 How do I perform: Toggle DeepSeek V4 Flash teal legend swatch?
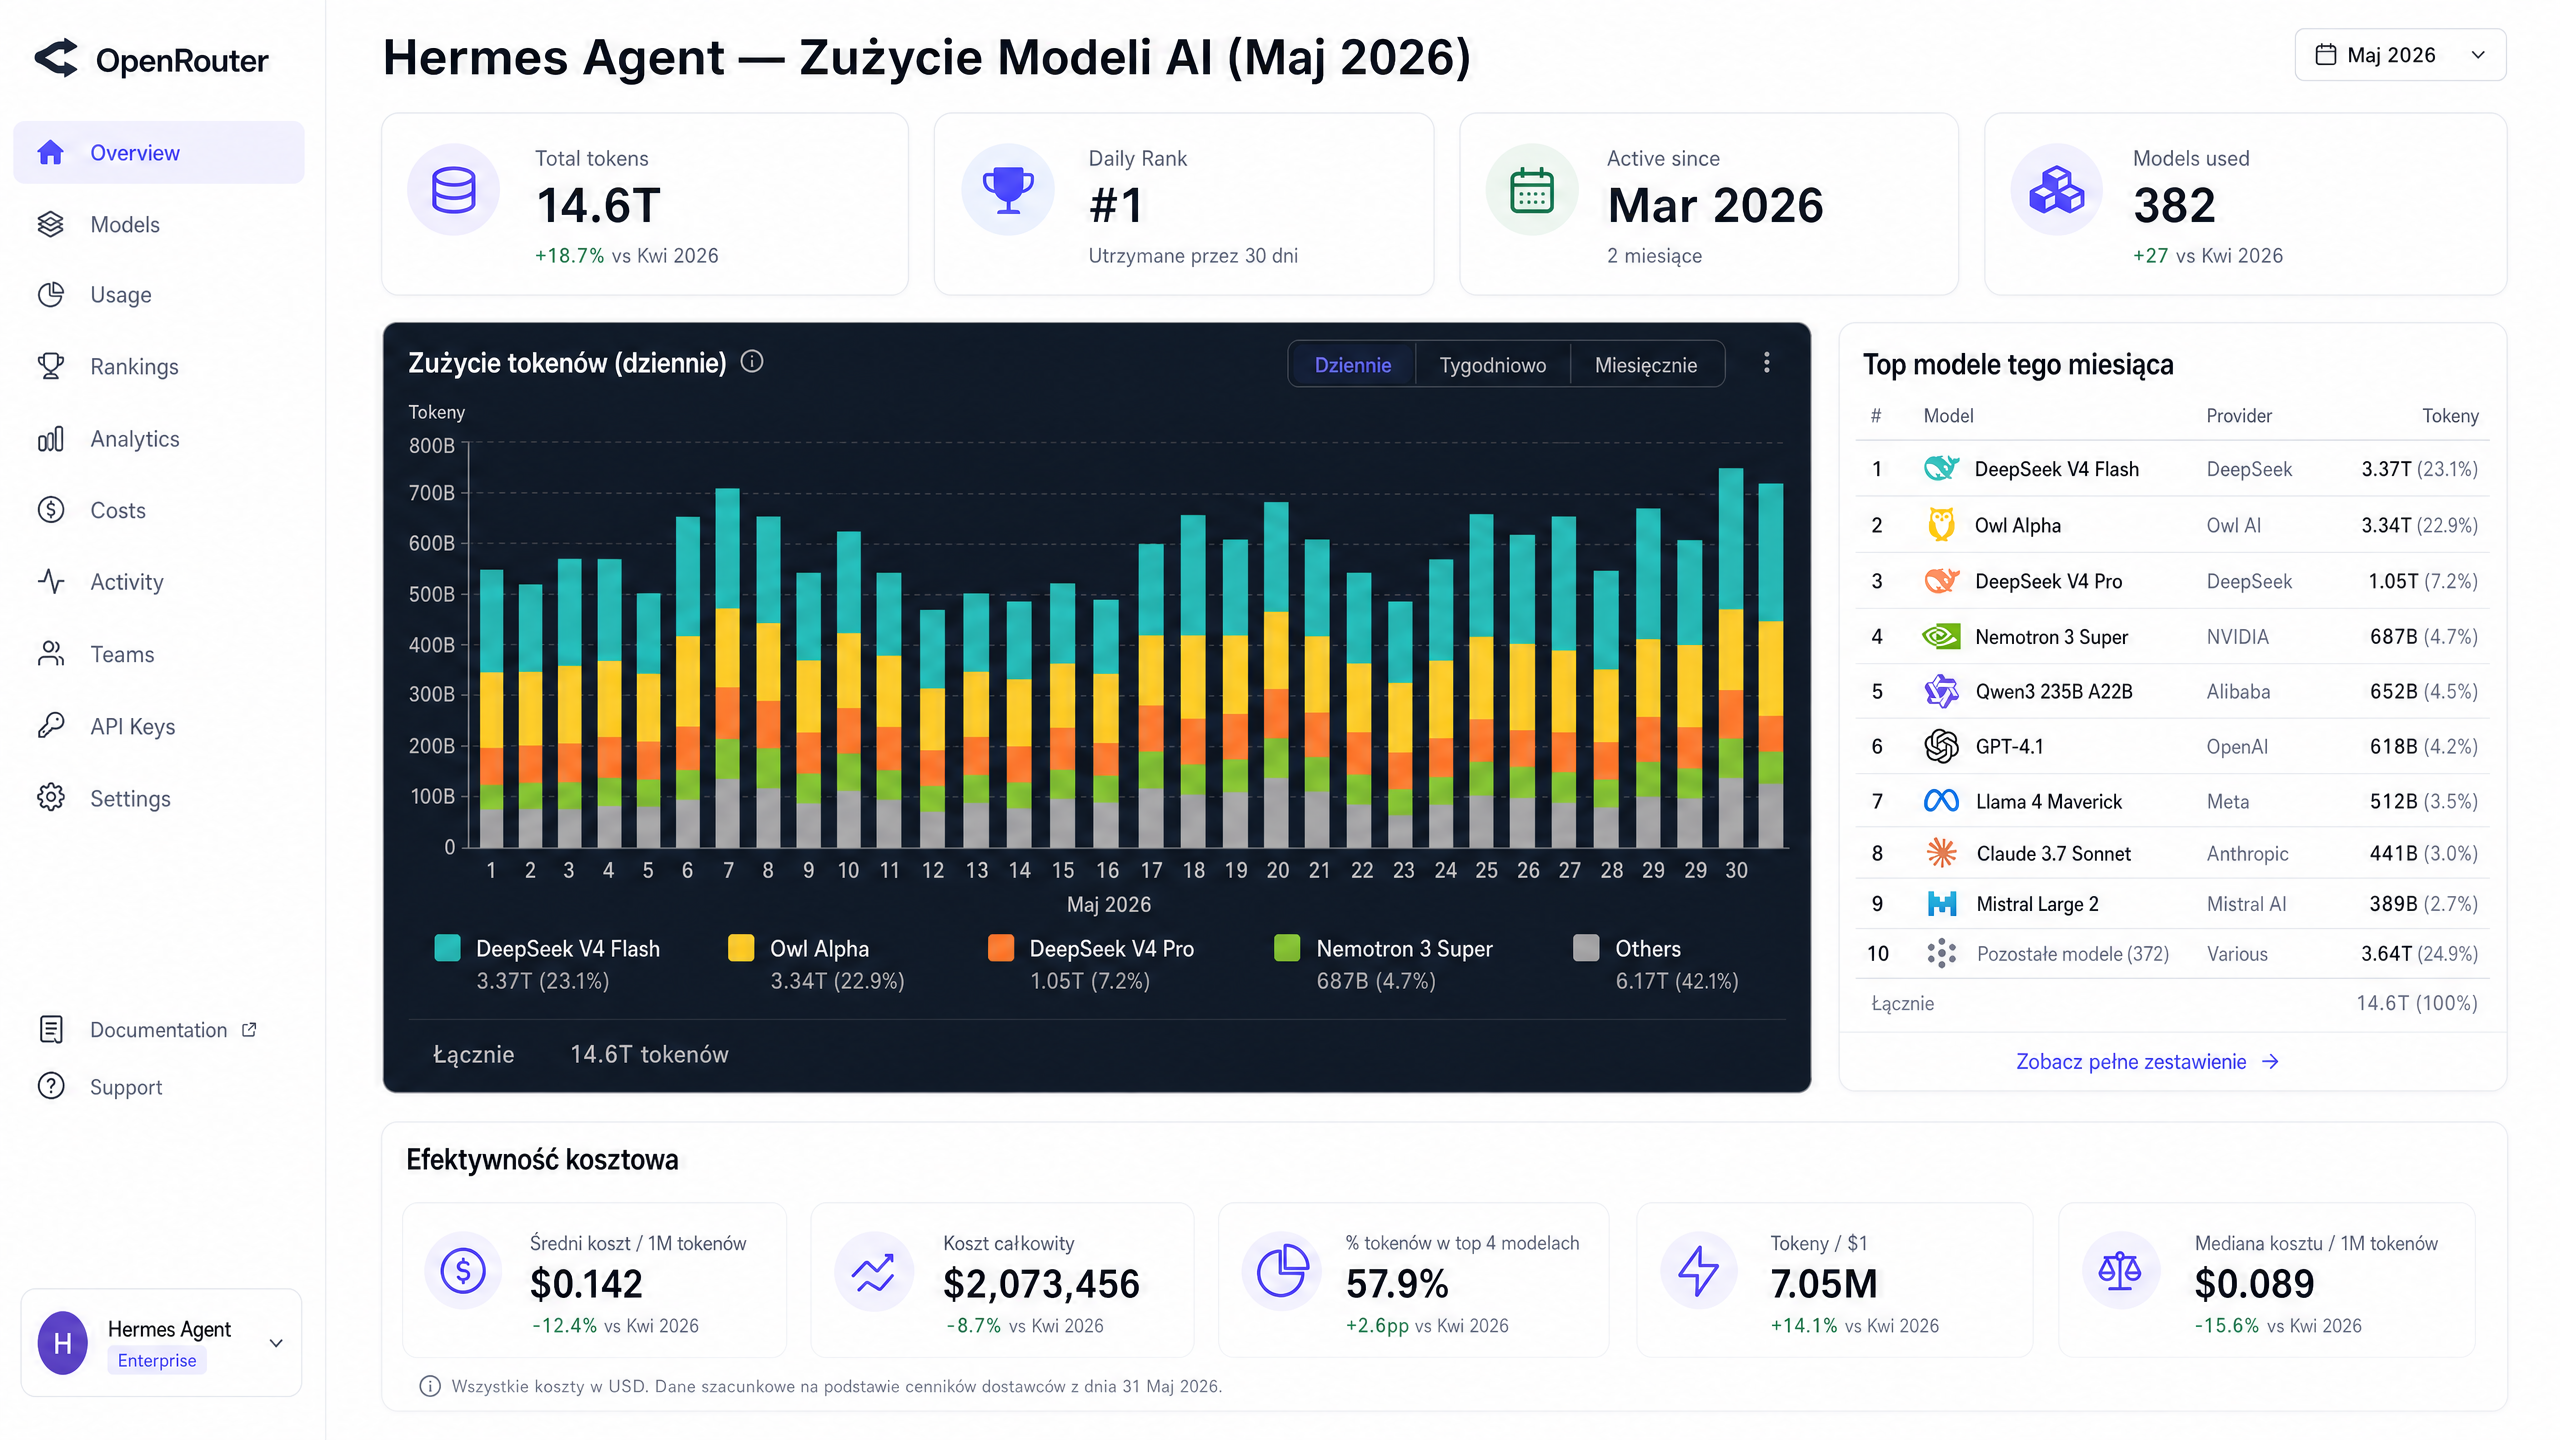coord(447,947)
